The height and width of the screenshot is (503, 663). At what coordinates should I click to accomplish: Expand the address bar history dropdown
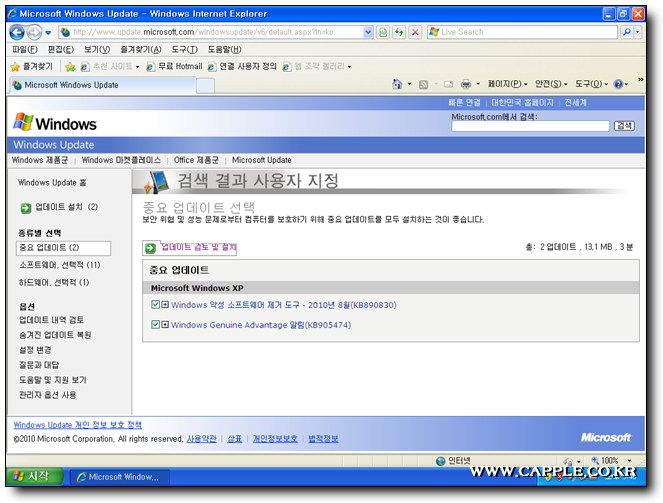coord(368,32)
